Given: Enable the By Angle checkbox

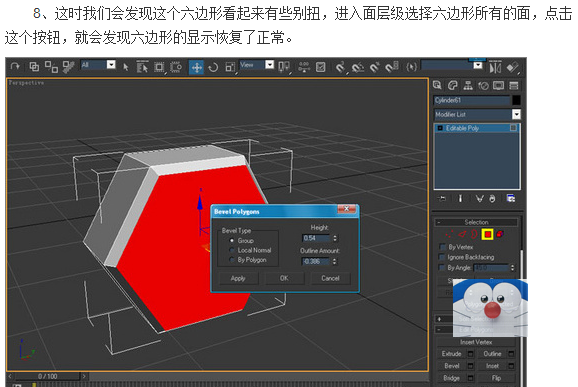Looking at the screenshot, I should click(443, 267).
